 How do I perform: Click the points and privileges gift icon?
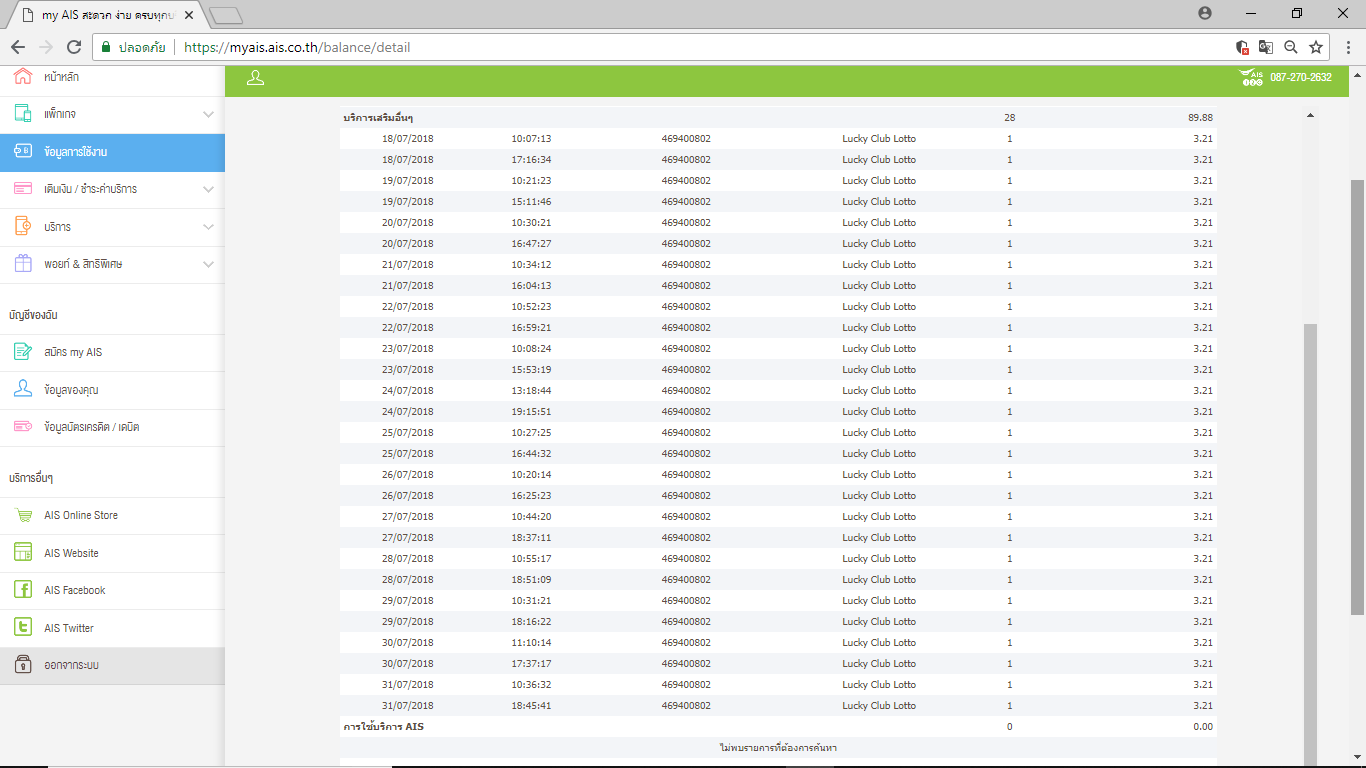[23, 264]
